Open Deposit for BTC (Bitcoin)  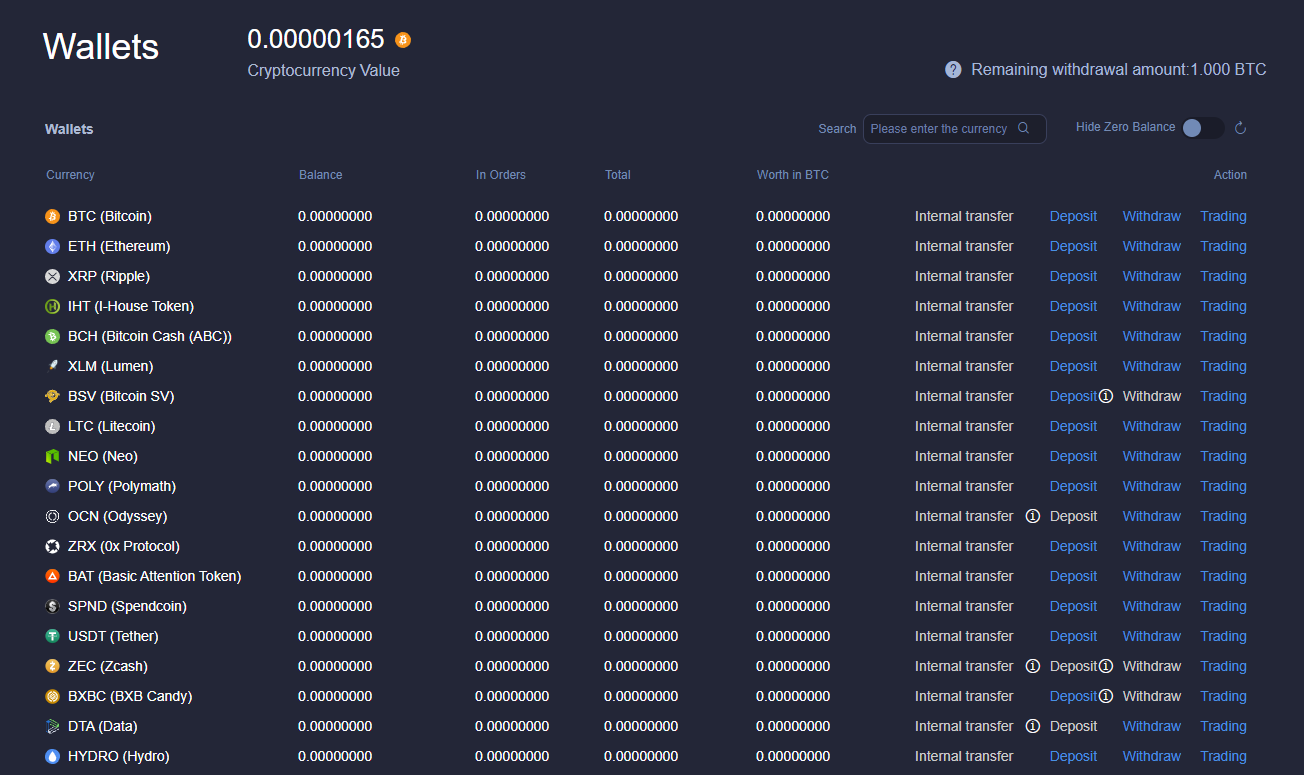coord(1073,216)
